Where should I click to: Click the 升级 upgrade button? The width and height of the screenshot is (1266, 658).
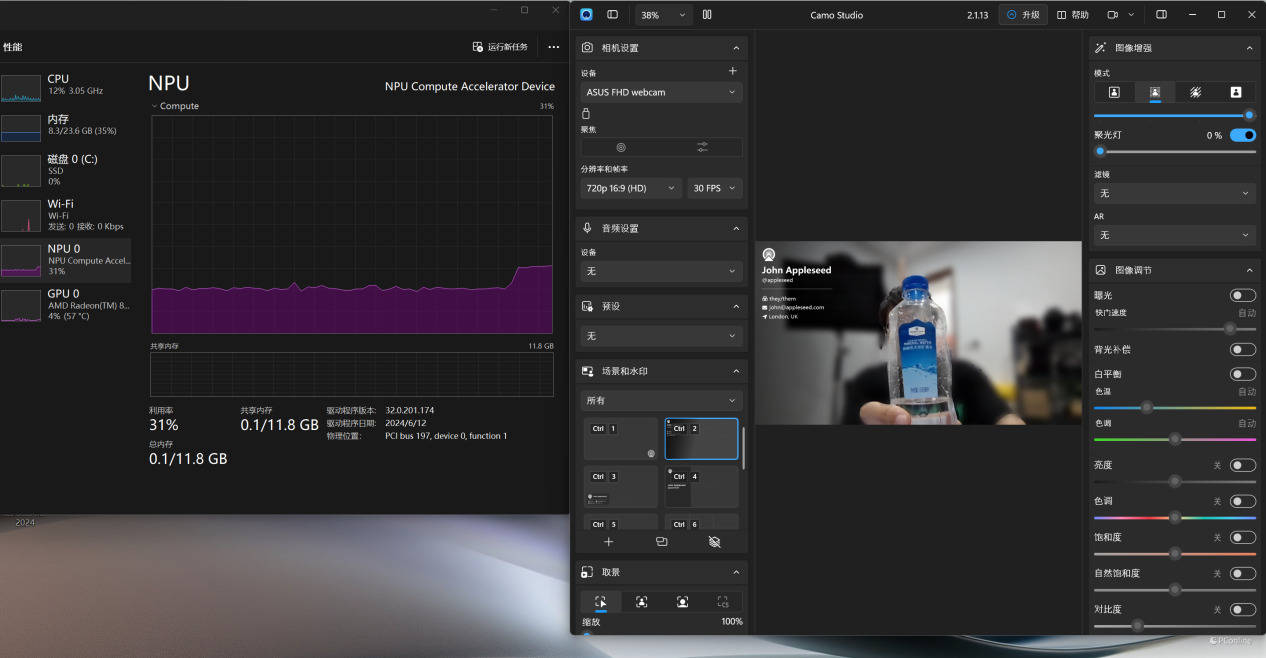click(x=1023, y=15)
